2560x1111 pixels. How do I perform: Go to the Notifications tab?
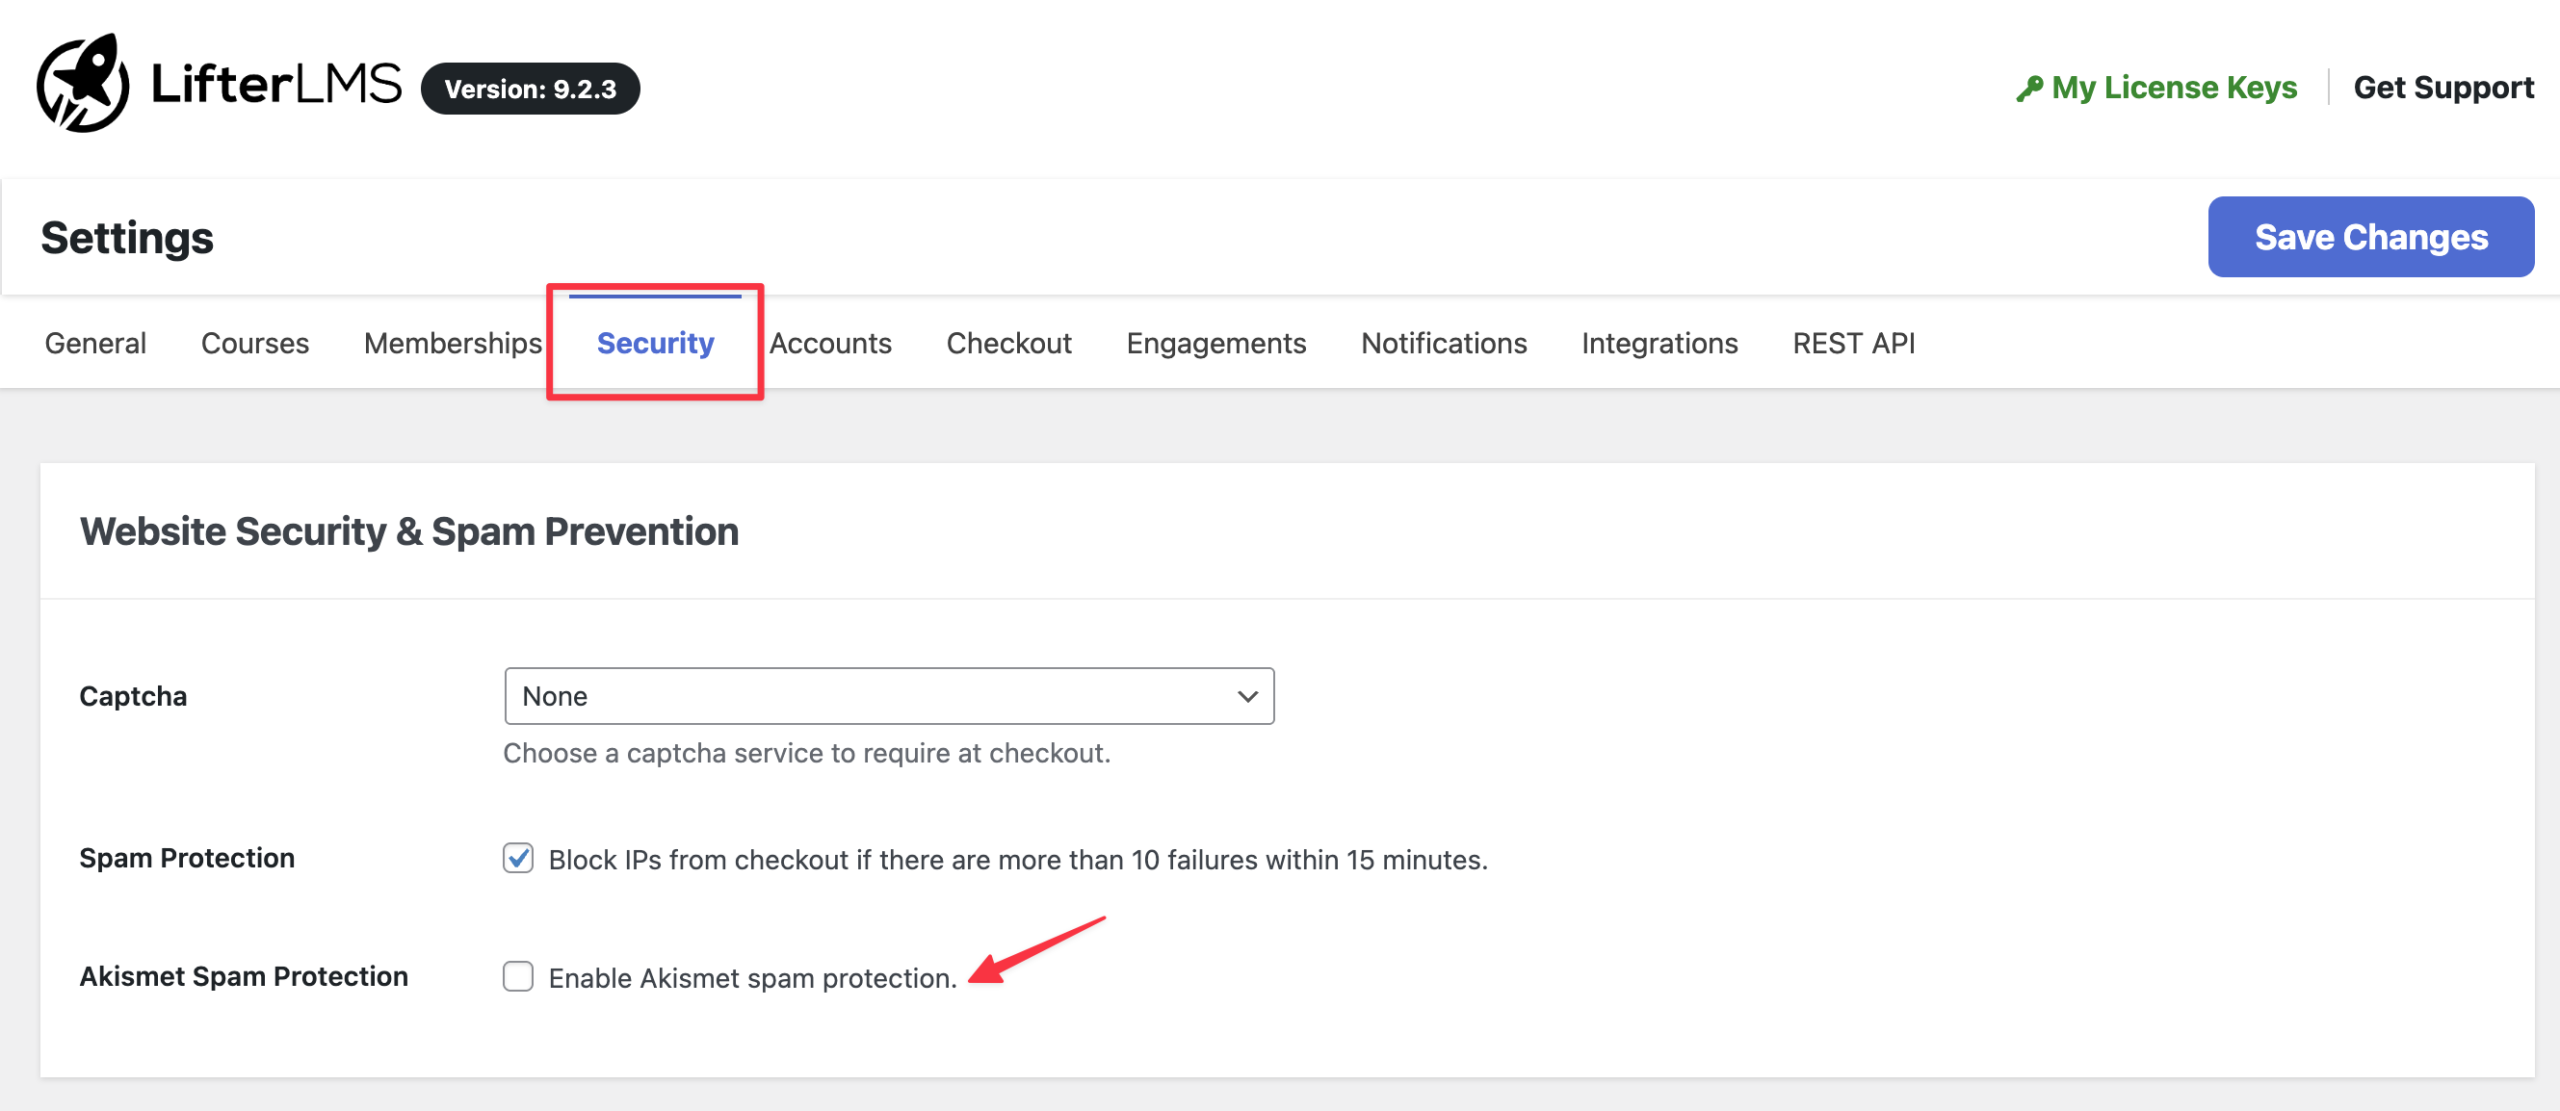click(x=1444, y=343)
